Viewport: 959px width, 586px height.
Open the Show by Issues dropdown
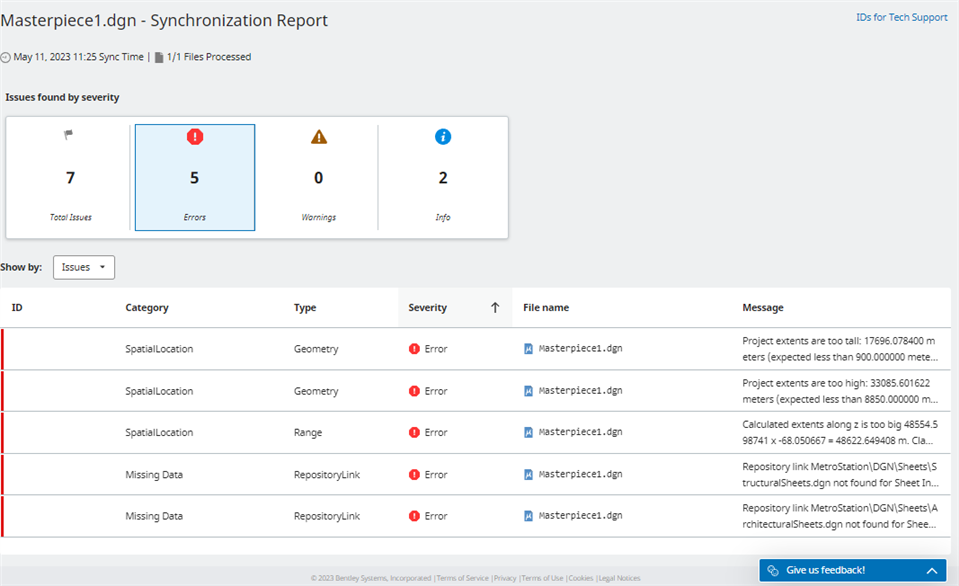click(84, 267)
